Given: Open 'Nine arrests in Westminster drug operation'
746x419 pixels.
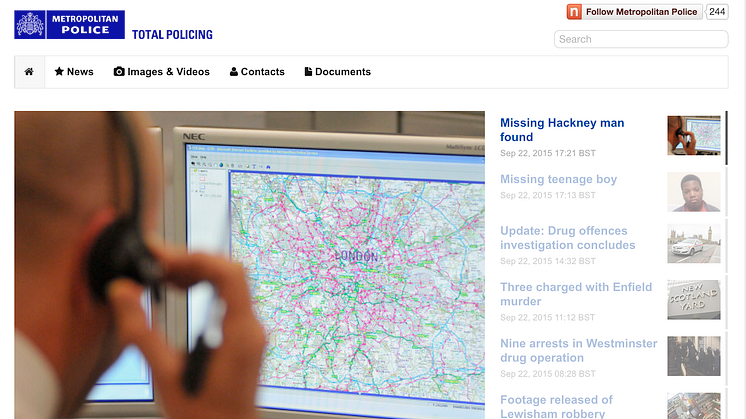Looking at the screenshot, I should tap(579, 351).
